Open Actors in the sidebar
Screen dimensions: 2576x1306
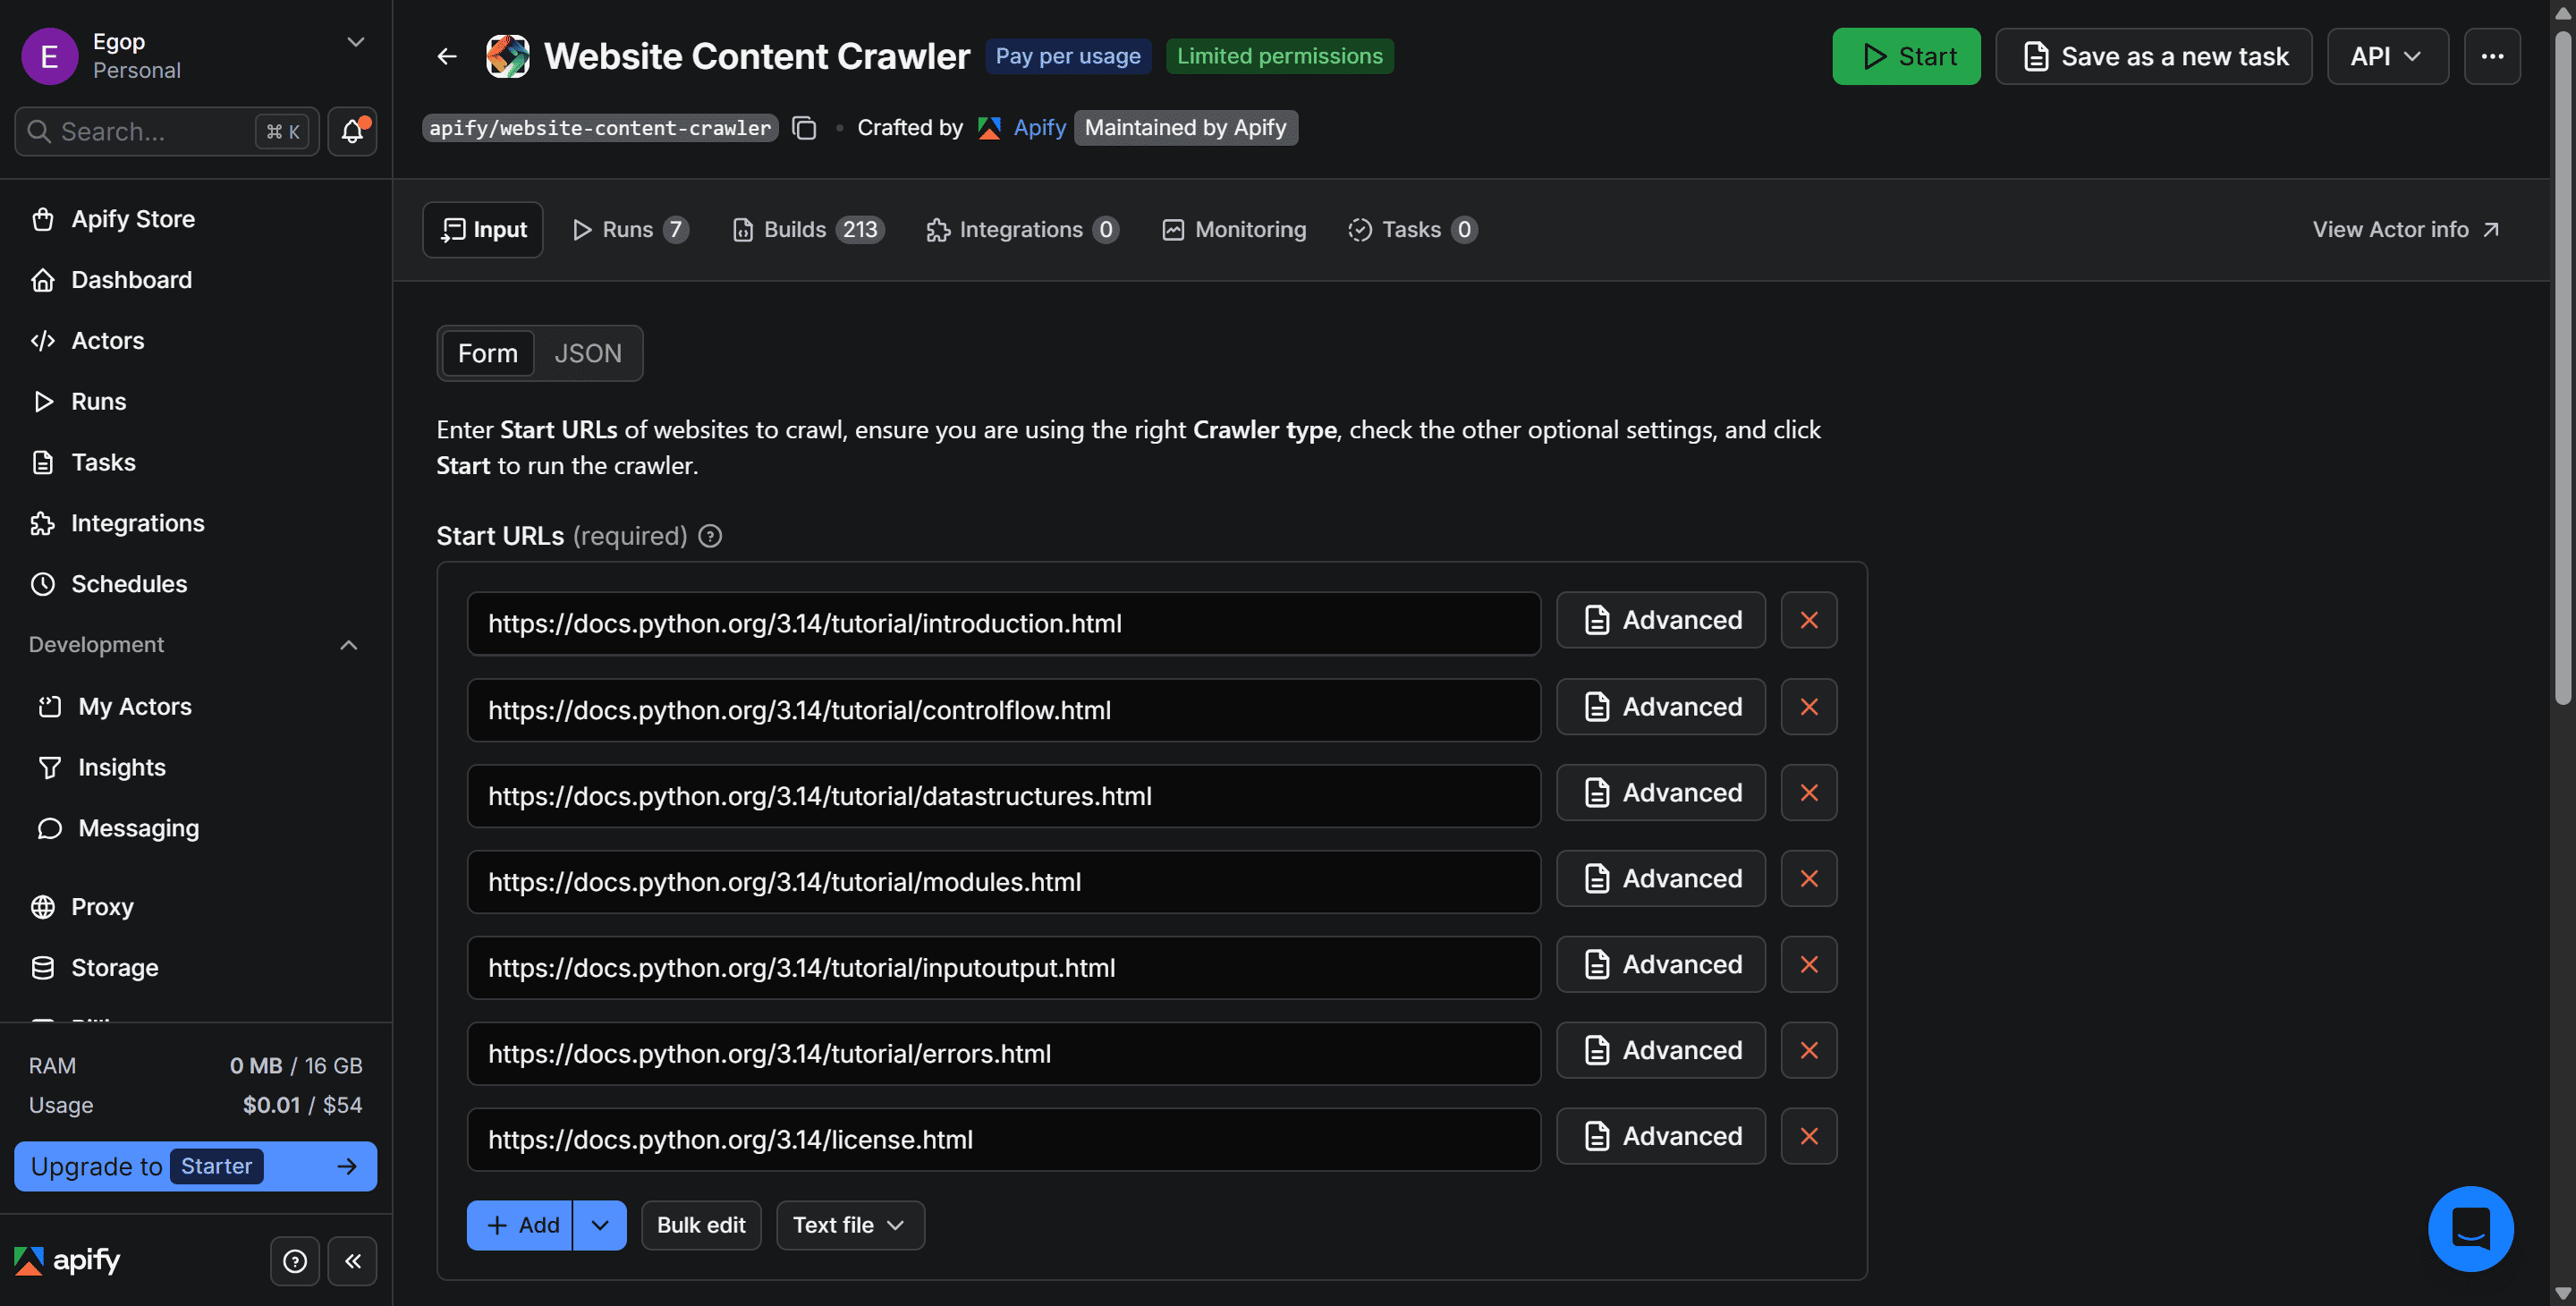point(196,341)
